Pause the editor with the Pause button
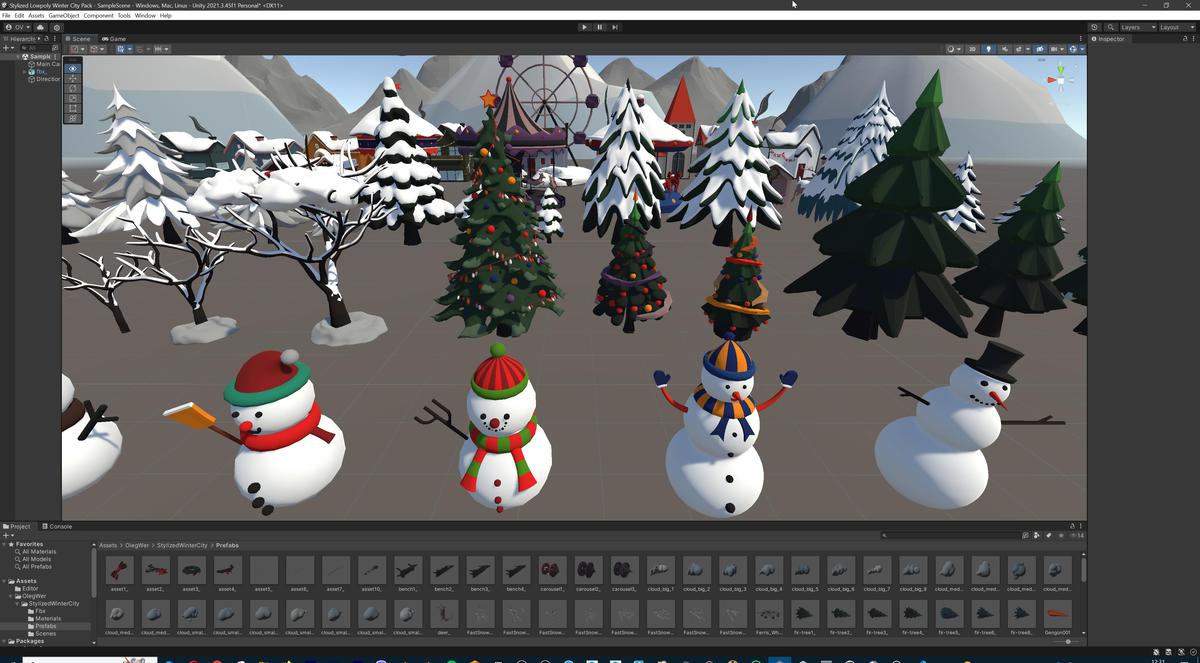Image resolution: width=1200 pixels, height=663 pixels. click(599, 27)
